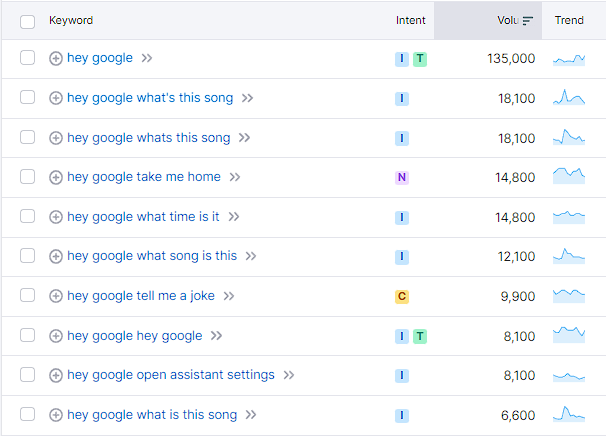
Task: Click the 12,100 volume value
Action: (x=516, y=257)
